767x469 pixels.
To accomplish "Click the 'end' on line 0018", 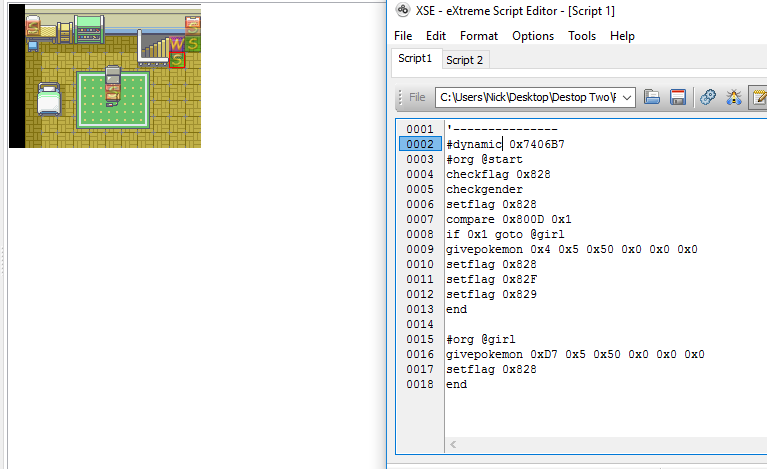I will [x=456, y=384].
